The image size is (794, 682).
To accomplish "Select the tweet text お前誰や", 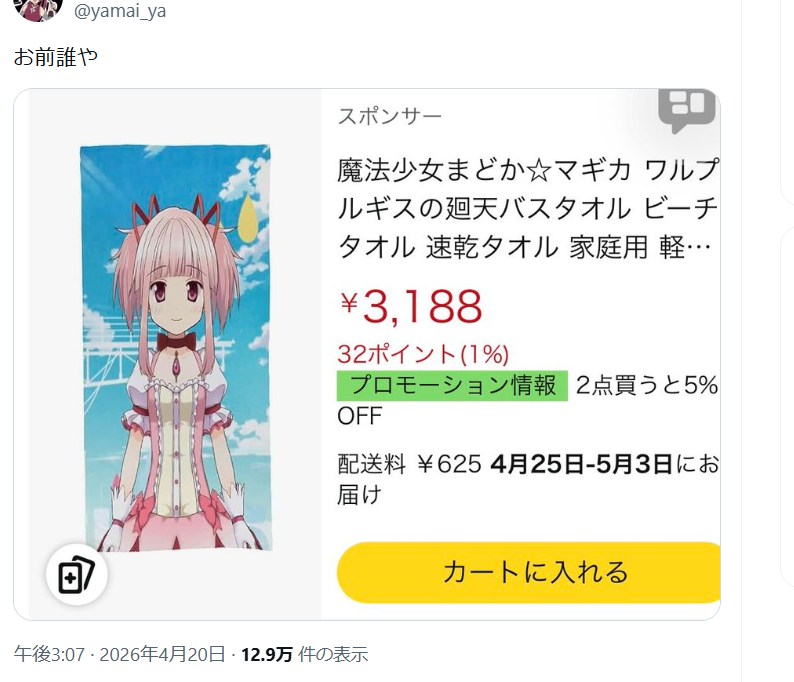I will pyautogui.click(x=56, y=57).
